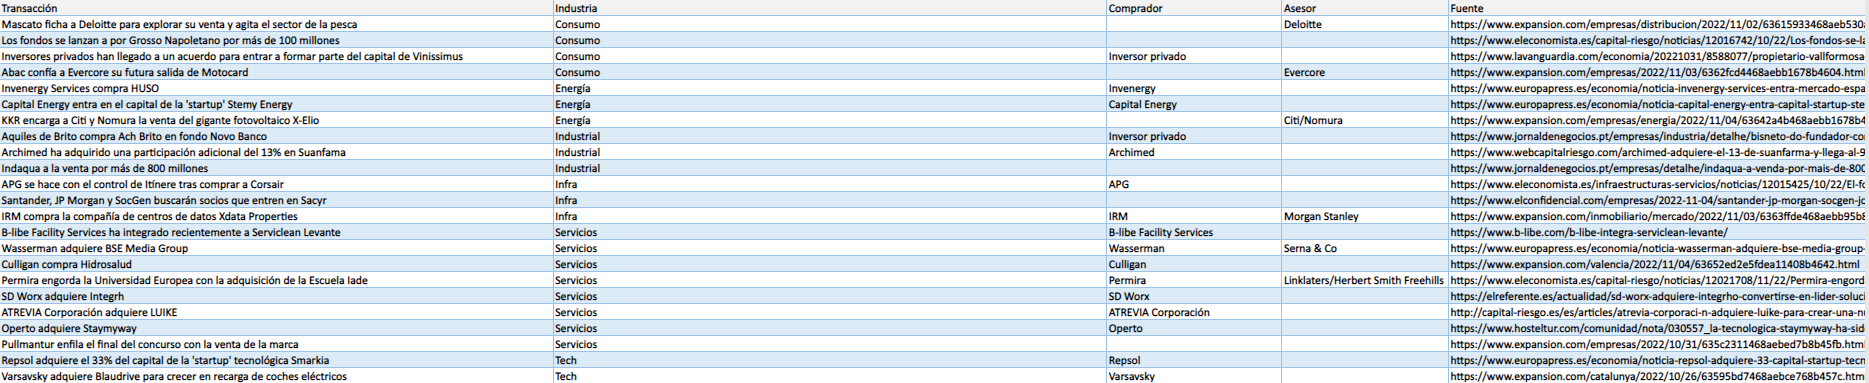Select the 'Citi/Nomura' advisor cell
Screen dimensions: 1869x383
click(x=1365, y=120)
